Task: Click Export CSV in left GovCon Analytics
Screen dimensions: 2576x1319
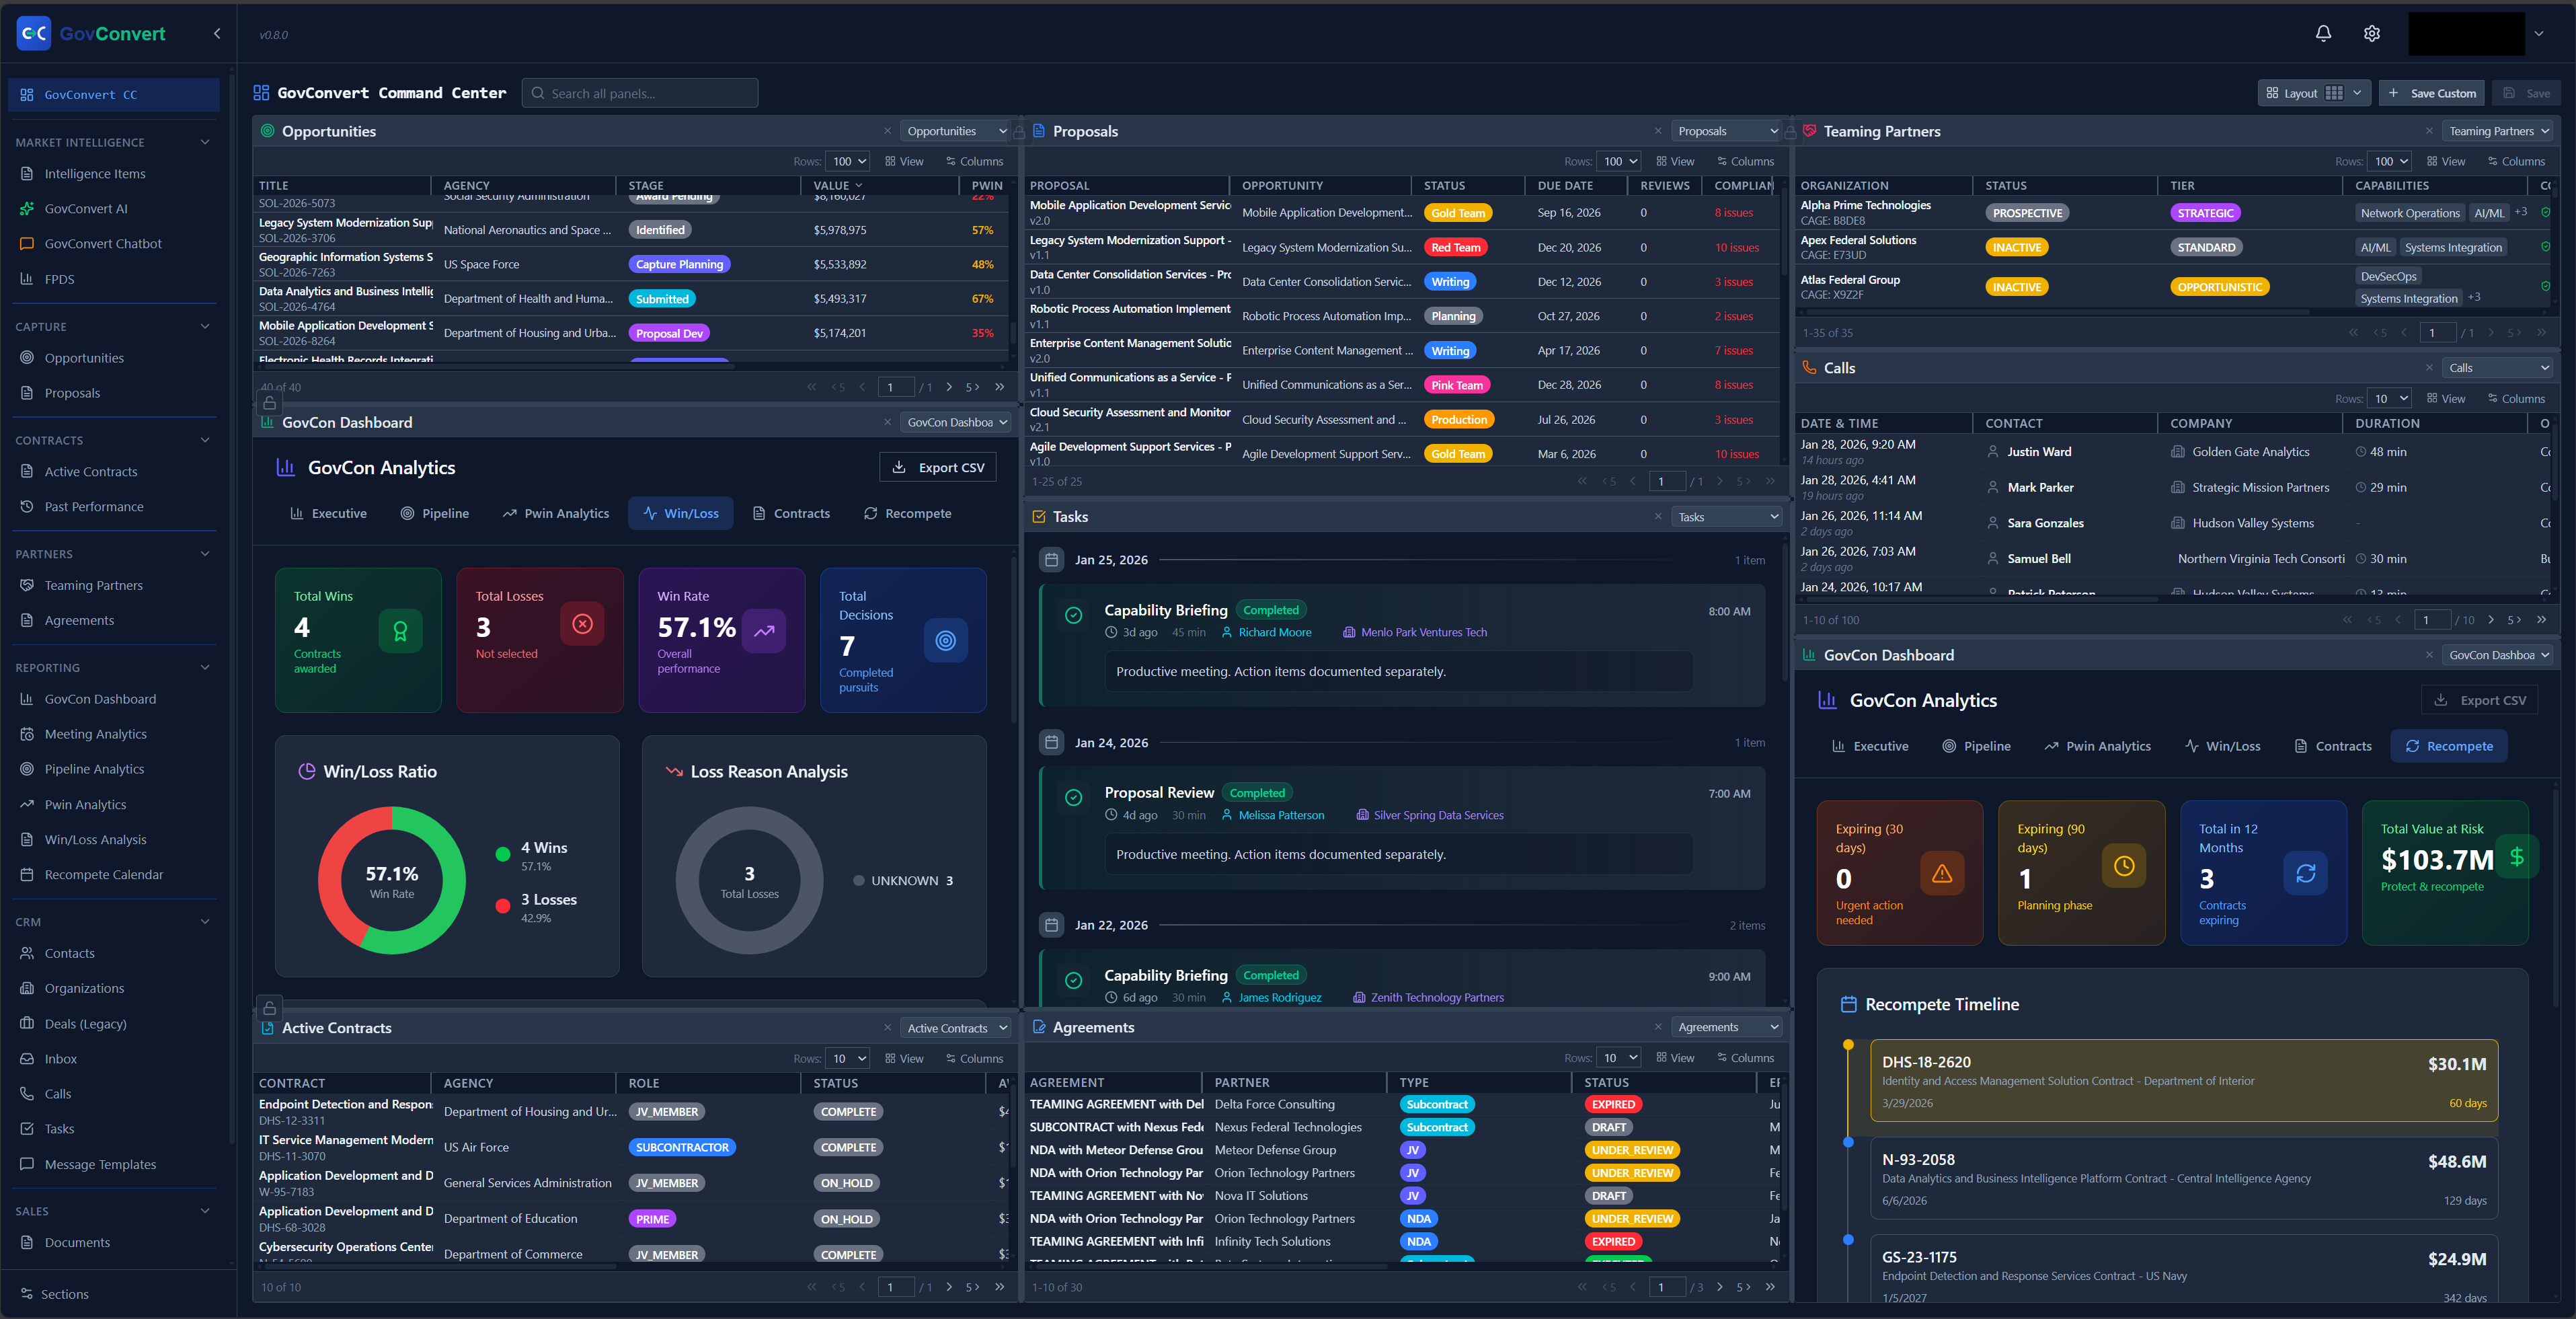Action: click(937, 467)
